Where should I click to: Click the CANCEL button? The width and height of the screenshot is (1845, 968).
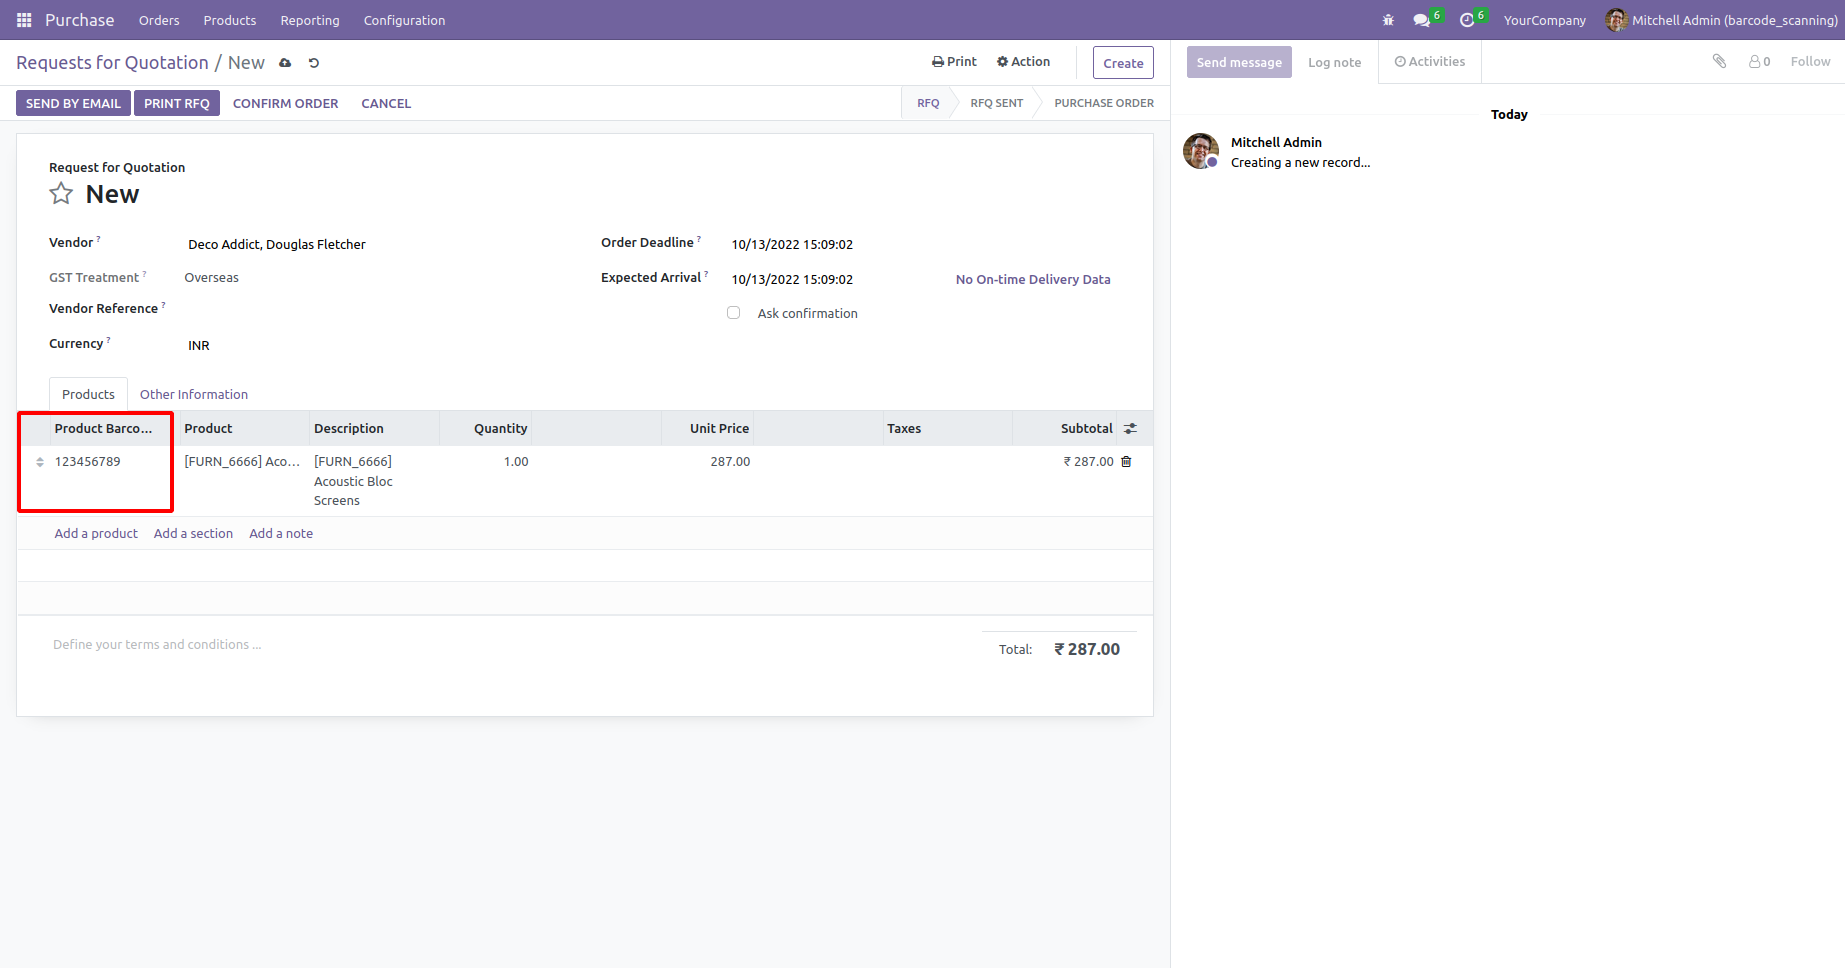[x=386, y=103]
